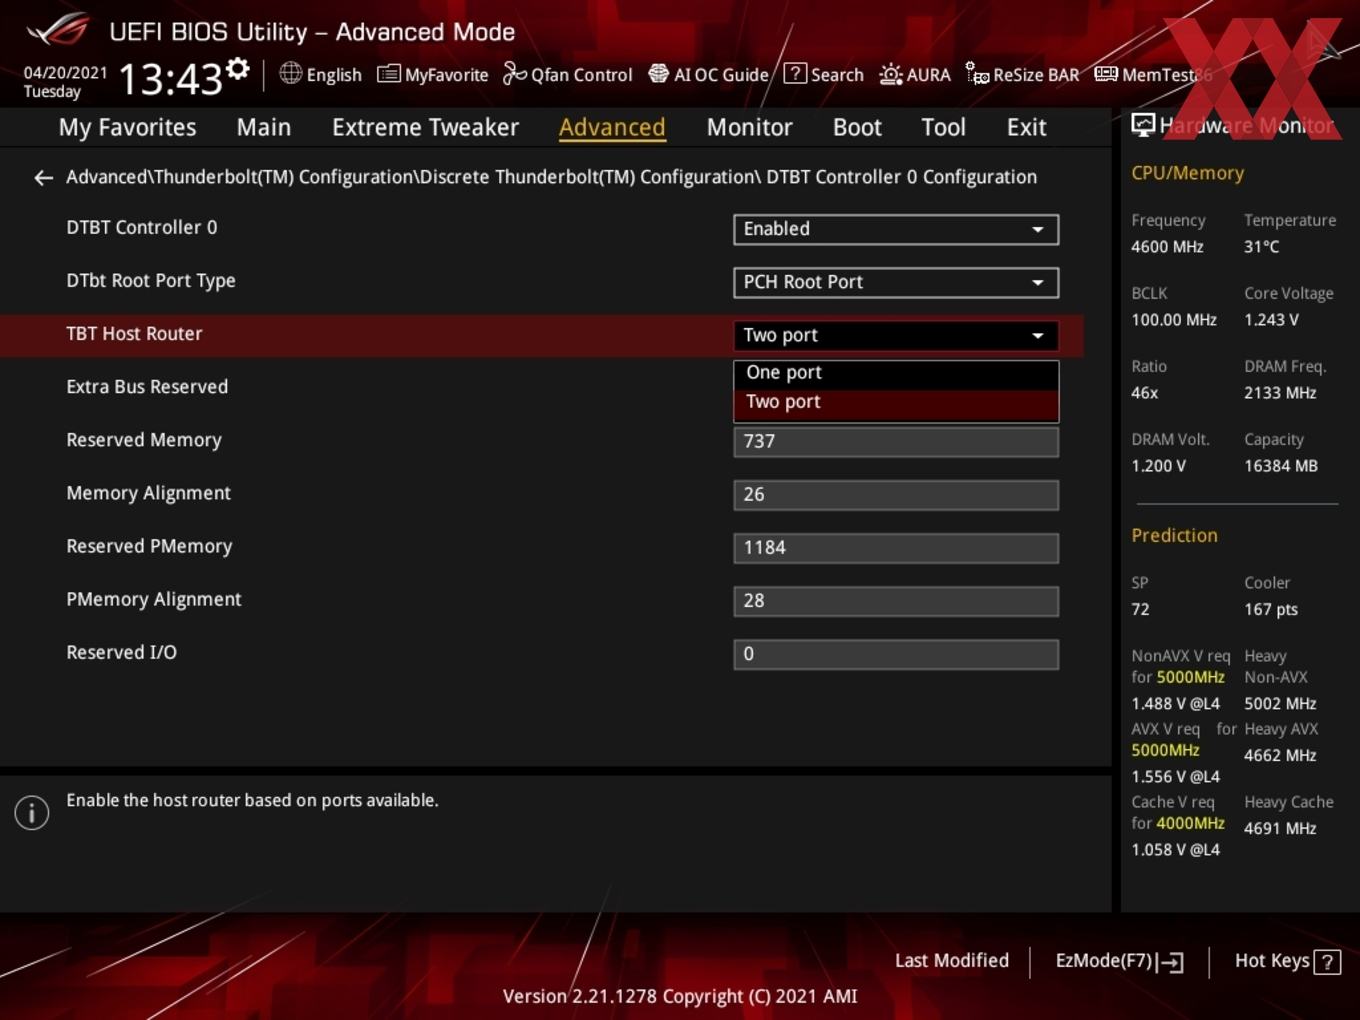Image resolution: width=1360 pixels, height=1020 pixels.
Task: Click the 1.243 V core voltage value
Action: pyautogui.click(x=1271, y=320)
